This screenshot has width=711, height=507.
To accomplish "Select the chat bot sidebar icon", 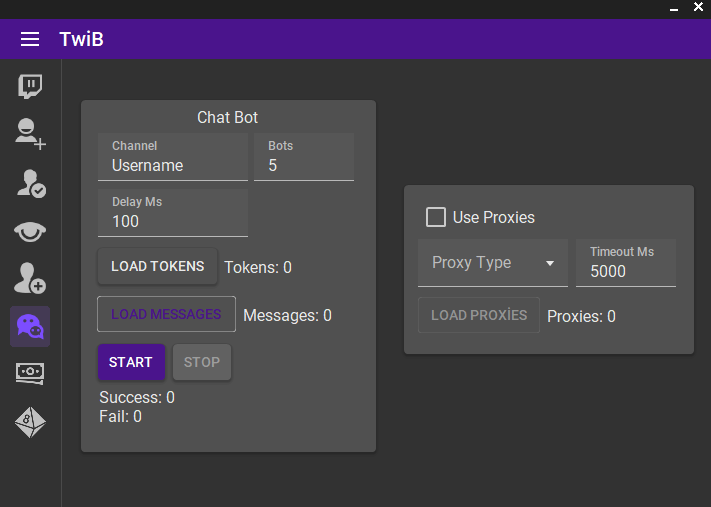I will (x=30, y=327).
